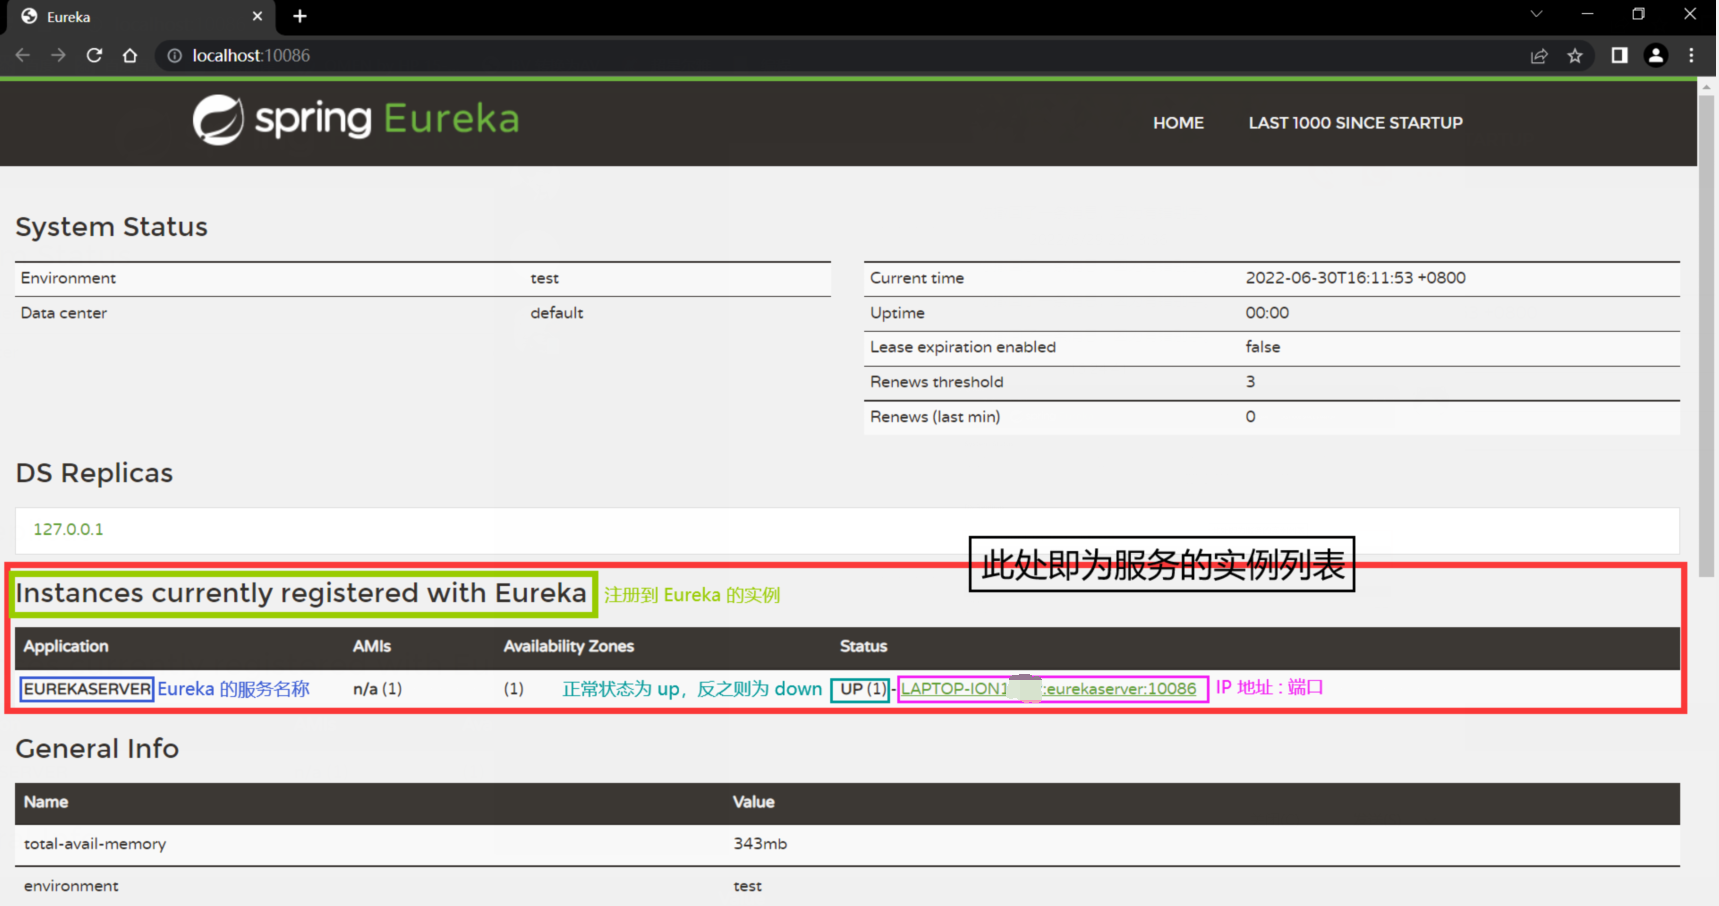
Task: Toggle the browser side panel
Action: pos(1619,56)
